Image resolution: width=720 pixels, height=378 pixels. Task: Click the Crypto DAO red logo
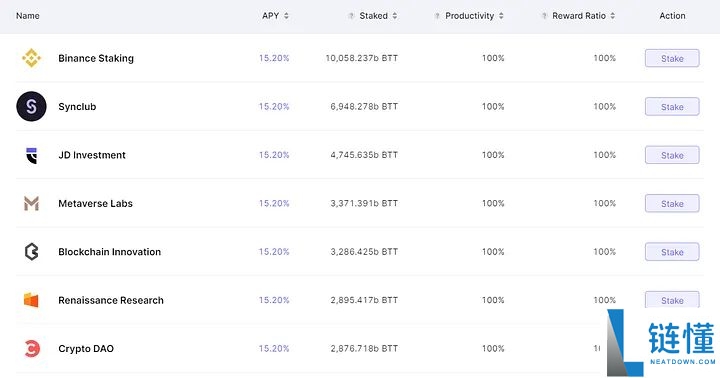click(x=32, y=349)
